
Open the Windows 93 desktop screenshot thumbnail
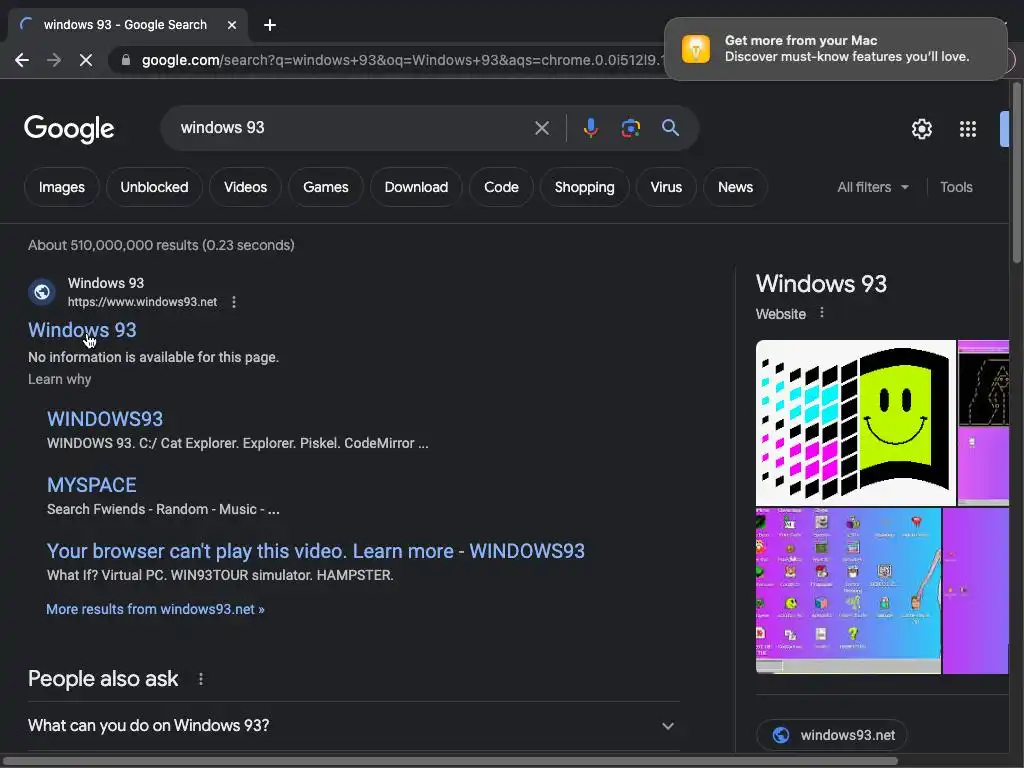[848, 590]
